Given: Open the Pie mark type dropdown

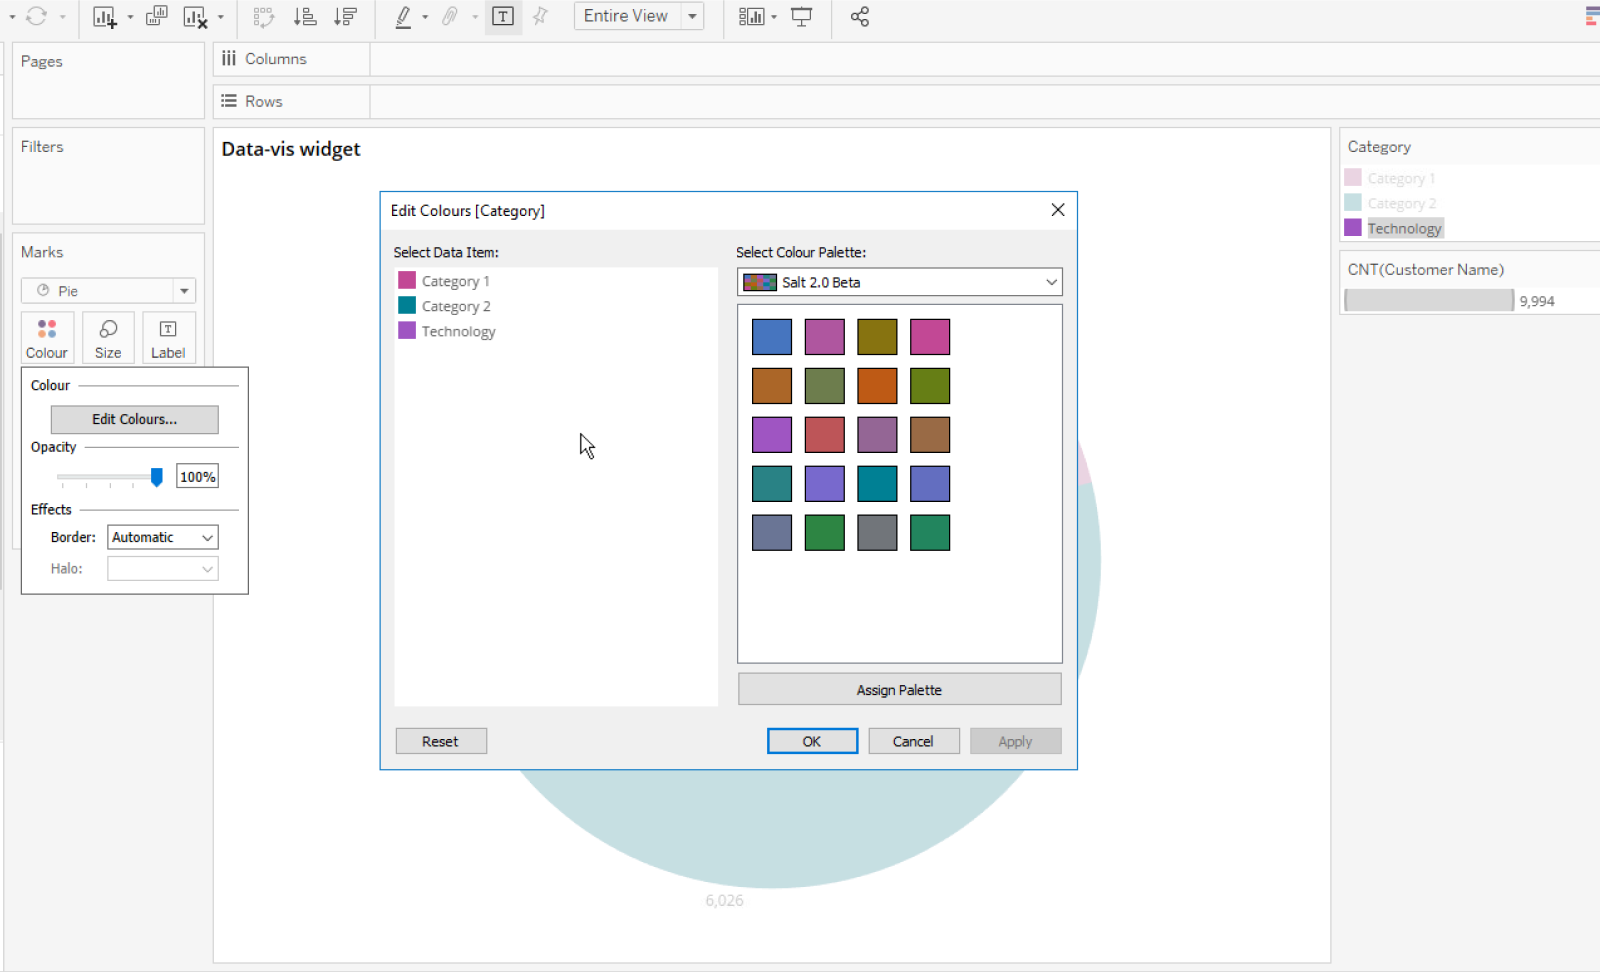Looking at the screenshot, I should (184, 290).
